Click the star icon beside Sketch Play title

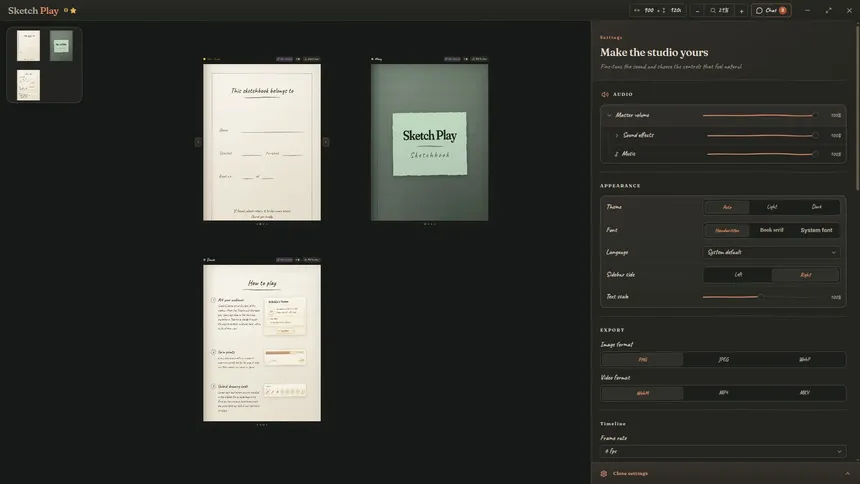(73, 10)
